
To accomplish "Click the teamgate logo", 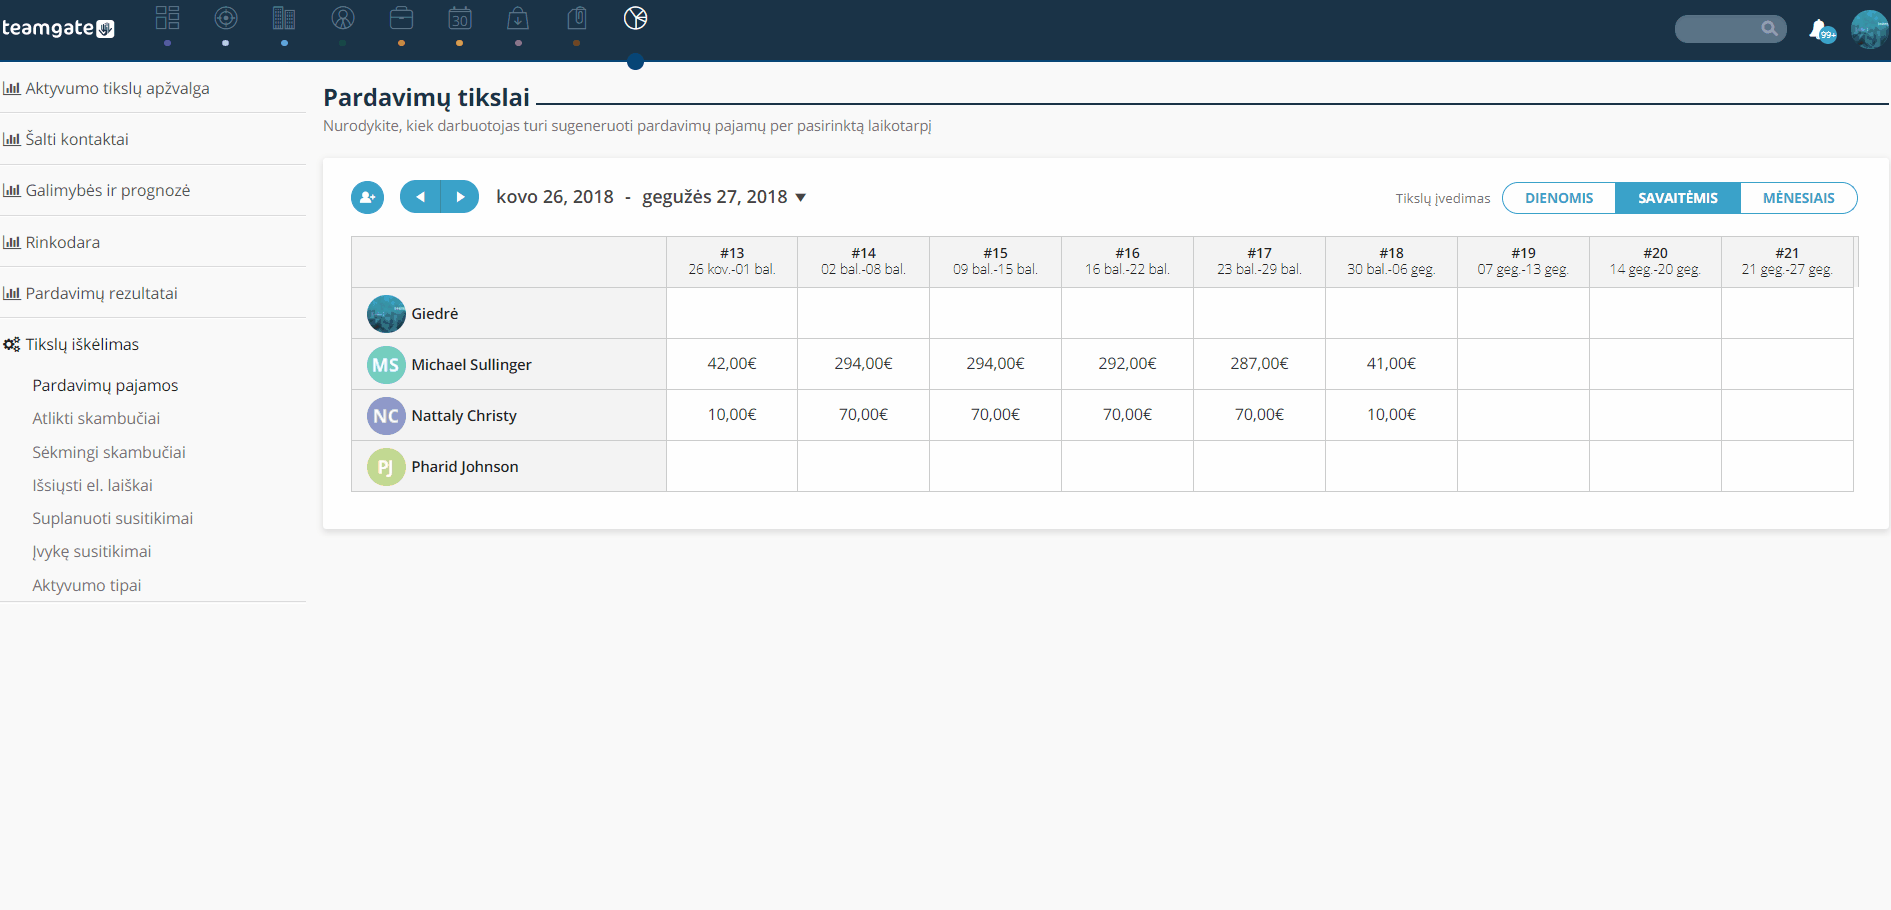I will pos(58,28).
